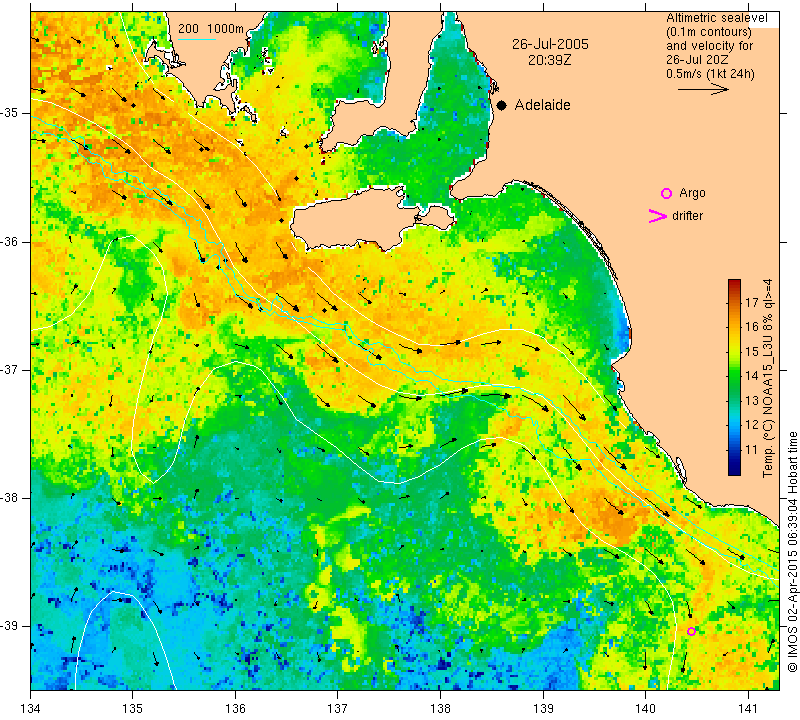800x720 pixels.
Task: Click the 14 value on the color bar
Action: pyautogui.click(x=752, y=376)
